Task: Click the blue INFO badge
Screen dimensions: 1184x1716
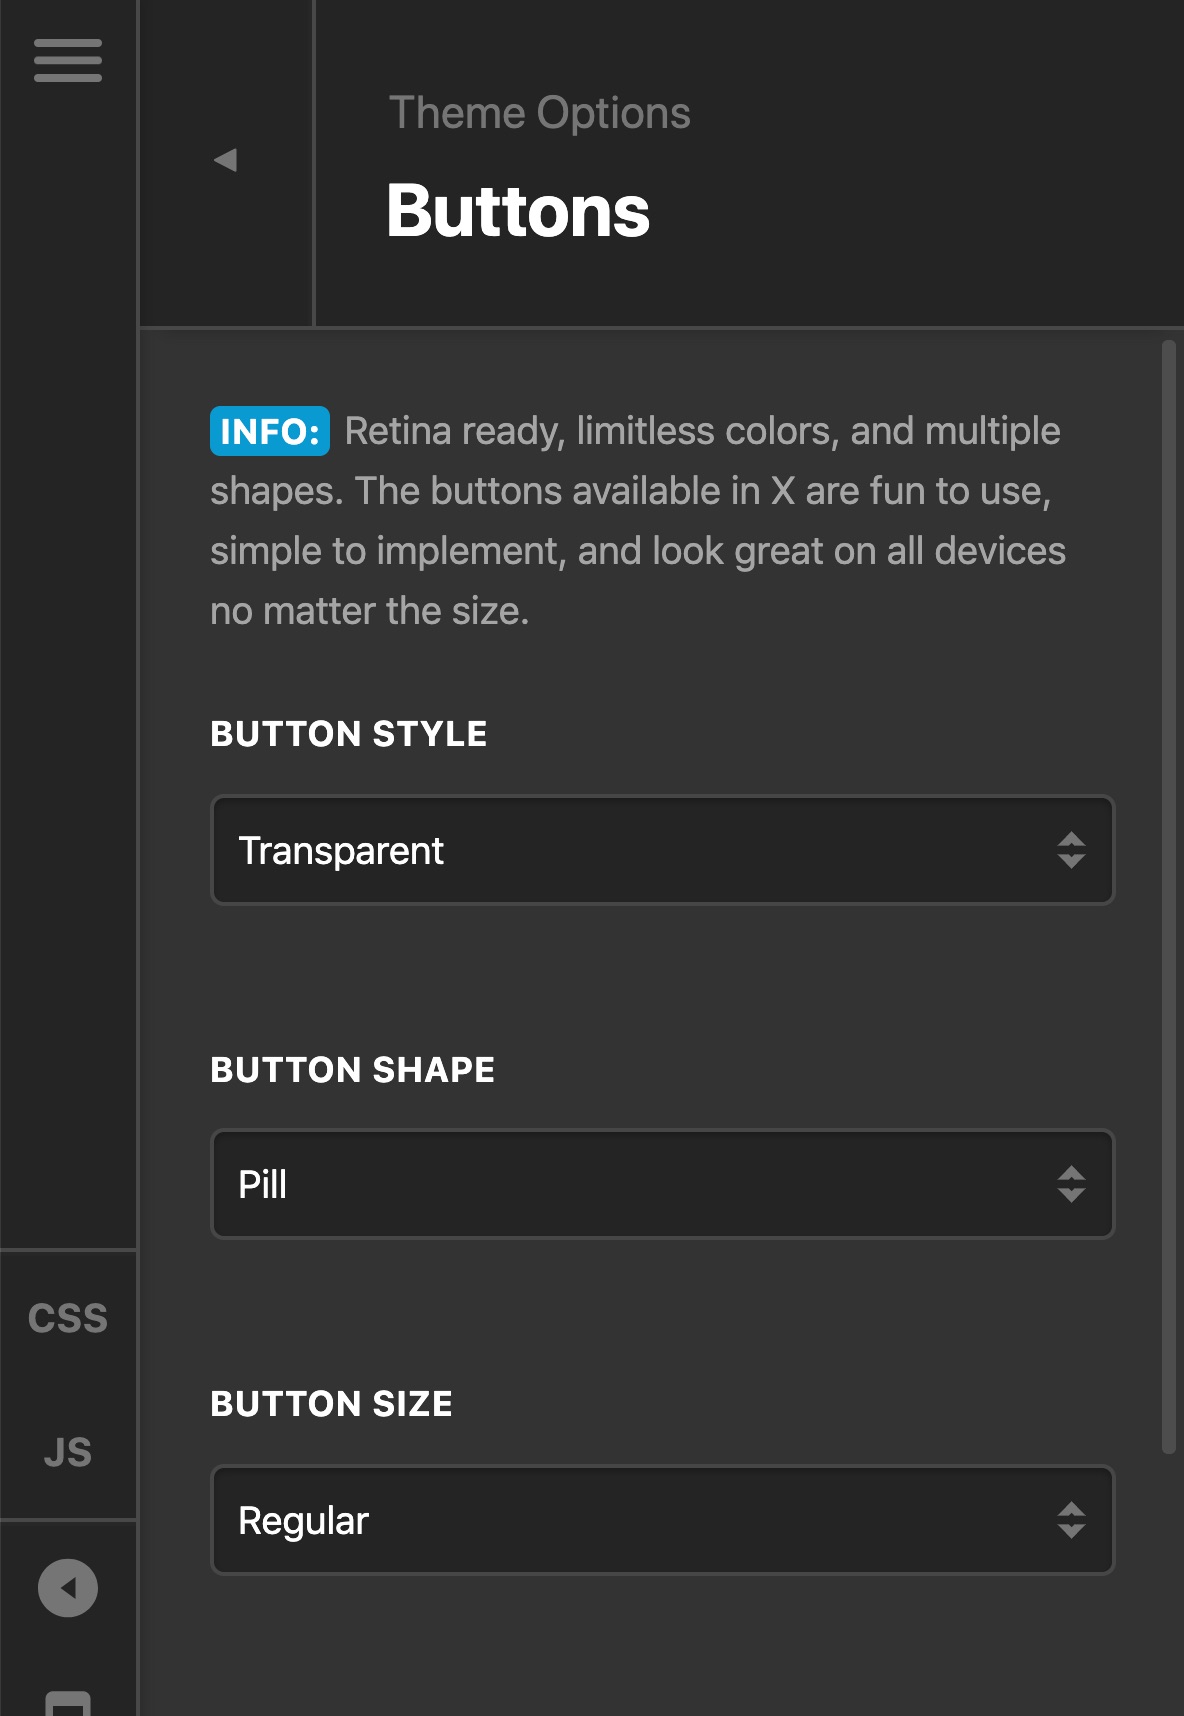Action: [270, 431]
